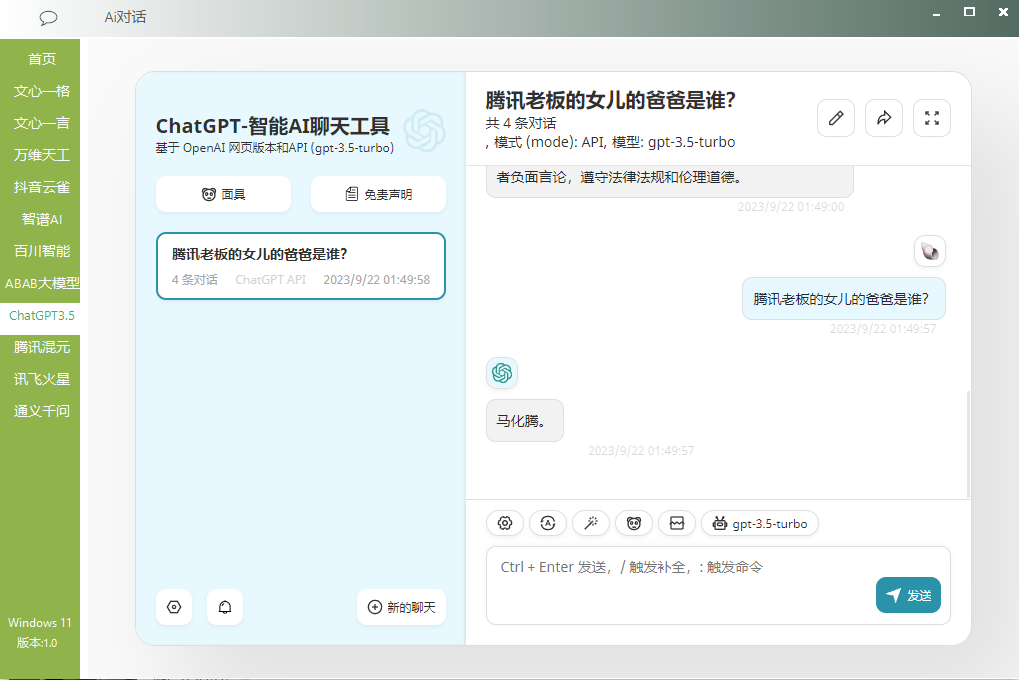Image resolution: width=1019 pixels, height=680 pixels.
Task: Click the reply bubble 马化腾。
Action: pos(524,421)
